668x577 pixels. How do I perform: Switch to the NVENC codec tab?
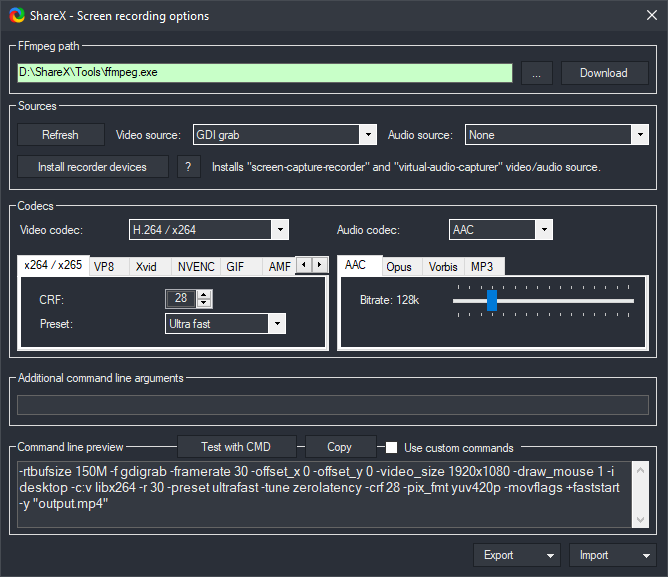pos(195,267)
